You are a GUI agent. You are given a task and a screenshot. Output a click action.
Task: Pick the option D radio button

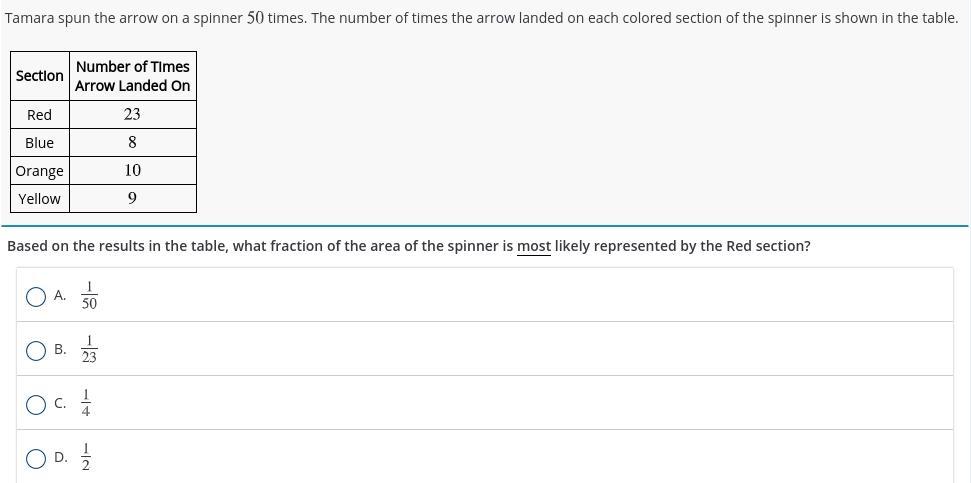[36, 458]
